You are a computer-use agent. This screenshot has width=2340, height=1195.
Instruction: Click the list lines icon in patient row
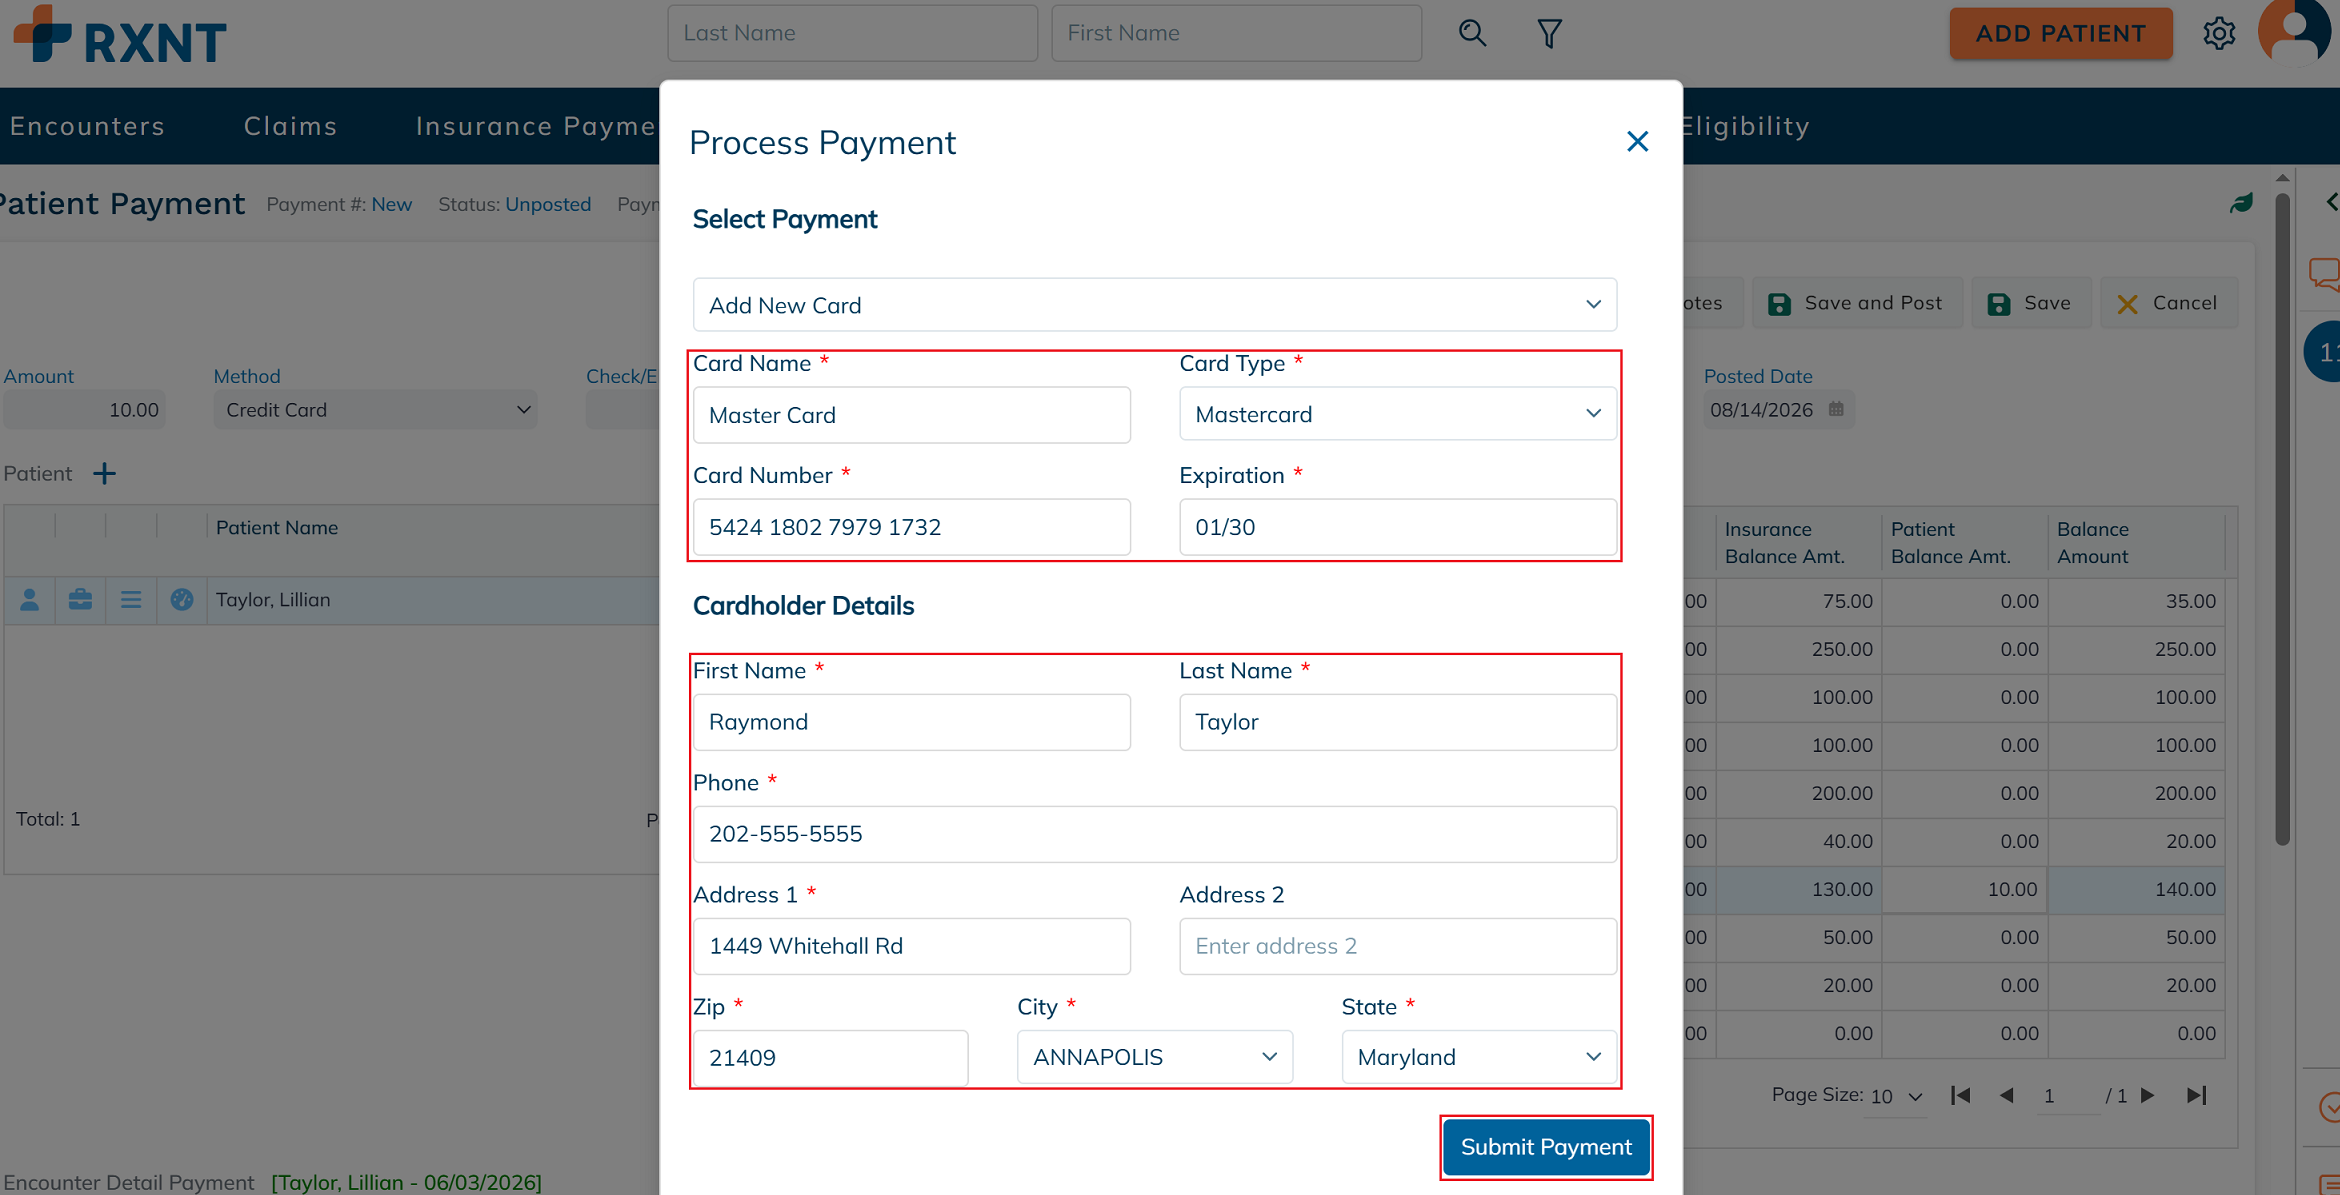coord(130,599)
